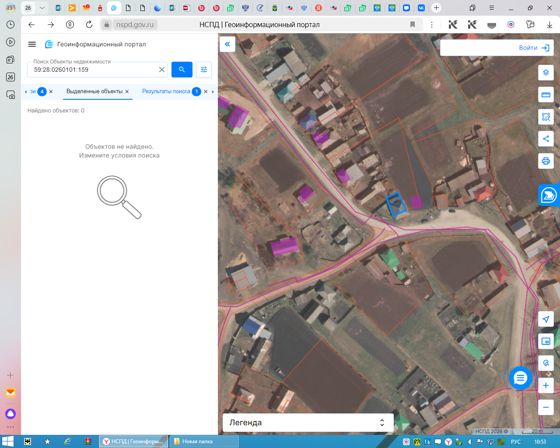This screenshot has width=560, height=448.
Task: Switch to Результаты поиска tab
Action: pyautogui.click(x=166, y=91)
